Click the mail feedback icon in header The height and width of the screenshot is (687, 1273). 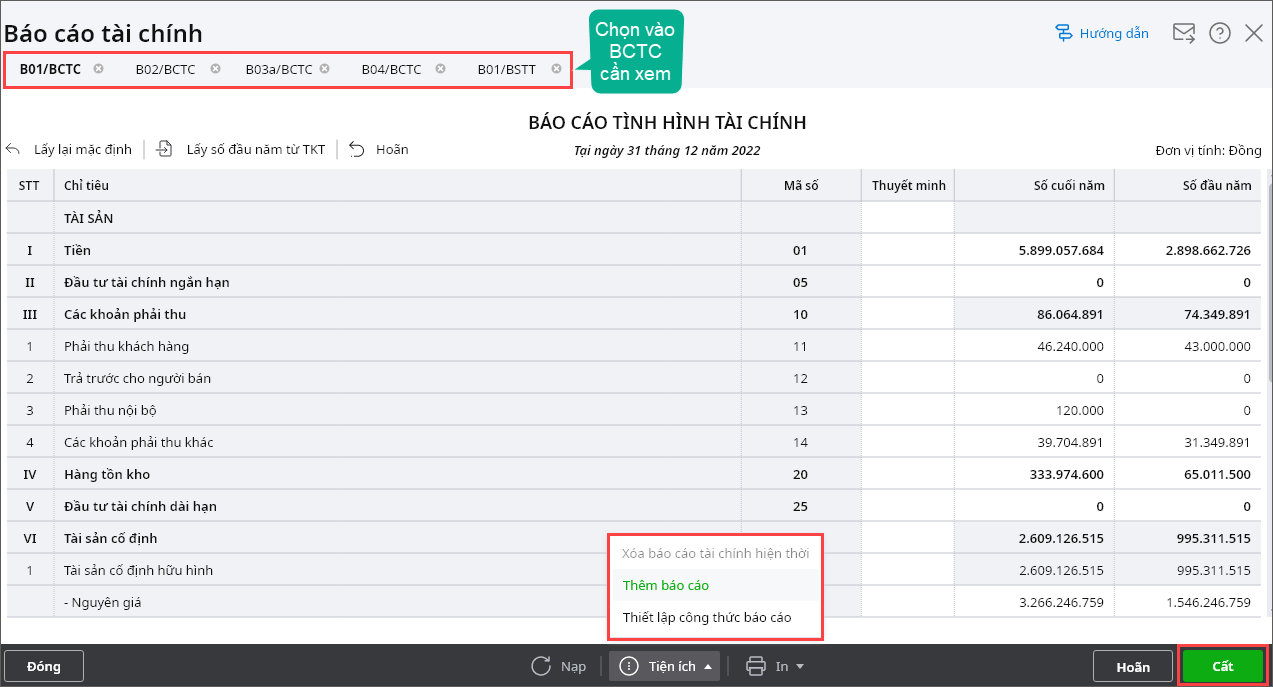click(x=1184, y=33)
